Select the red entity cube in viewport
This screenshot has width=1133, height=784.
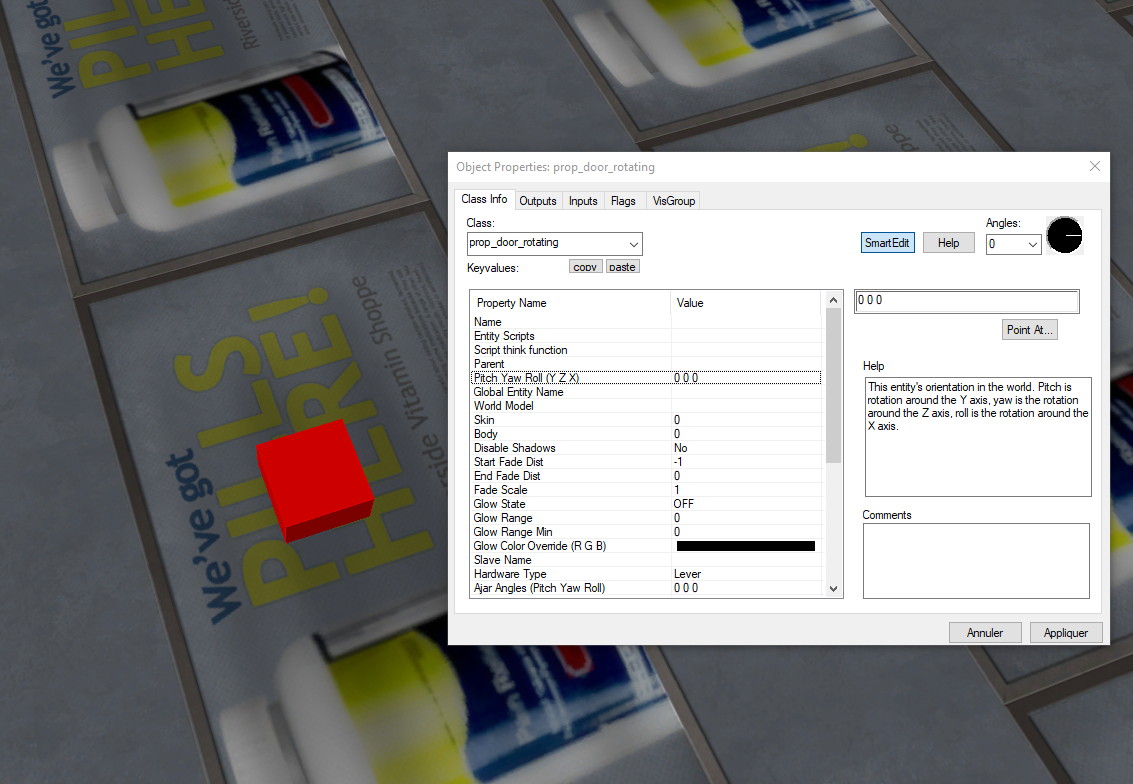[x=315, y=480]
